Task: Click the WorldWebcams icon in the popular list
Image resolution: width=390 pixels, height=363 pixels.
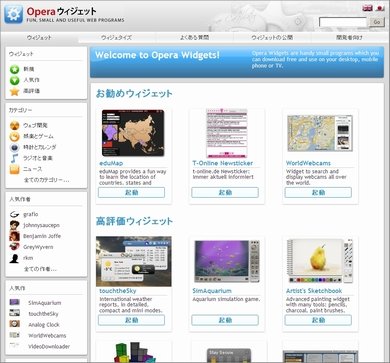Action: [x=14, y=335]
